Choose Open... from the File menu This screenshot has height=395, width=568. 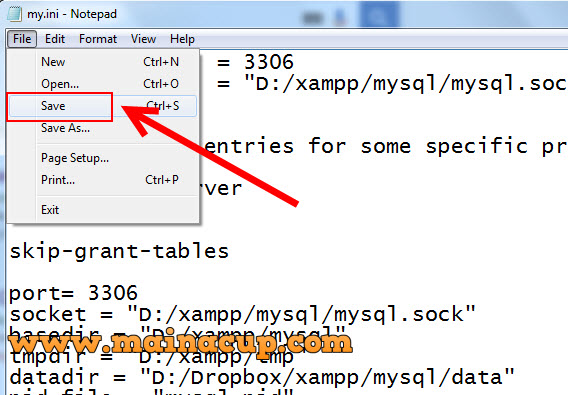click(103, 84)
